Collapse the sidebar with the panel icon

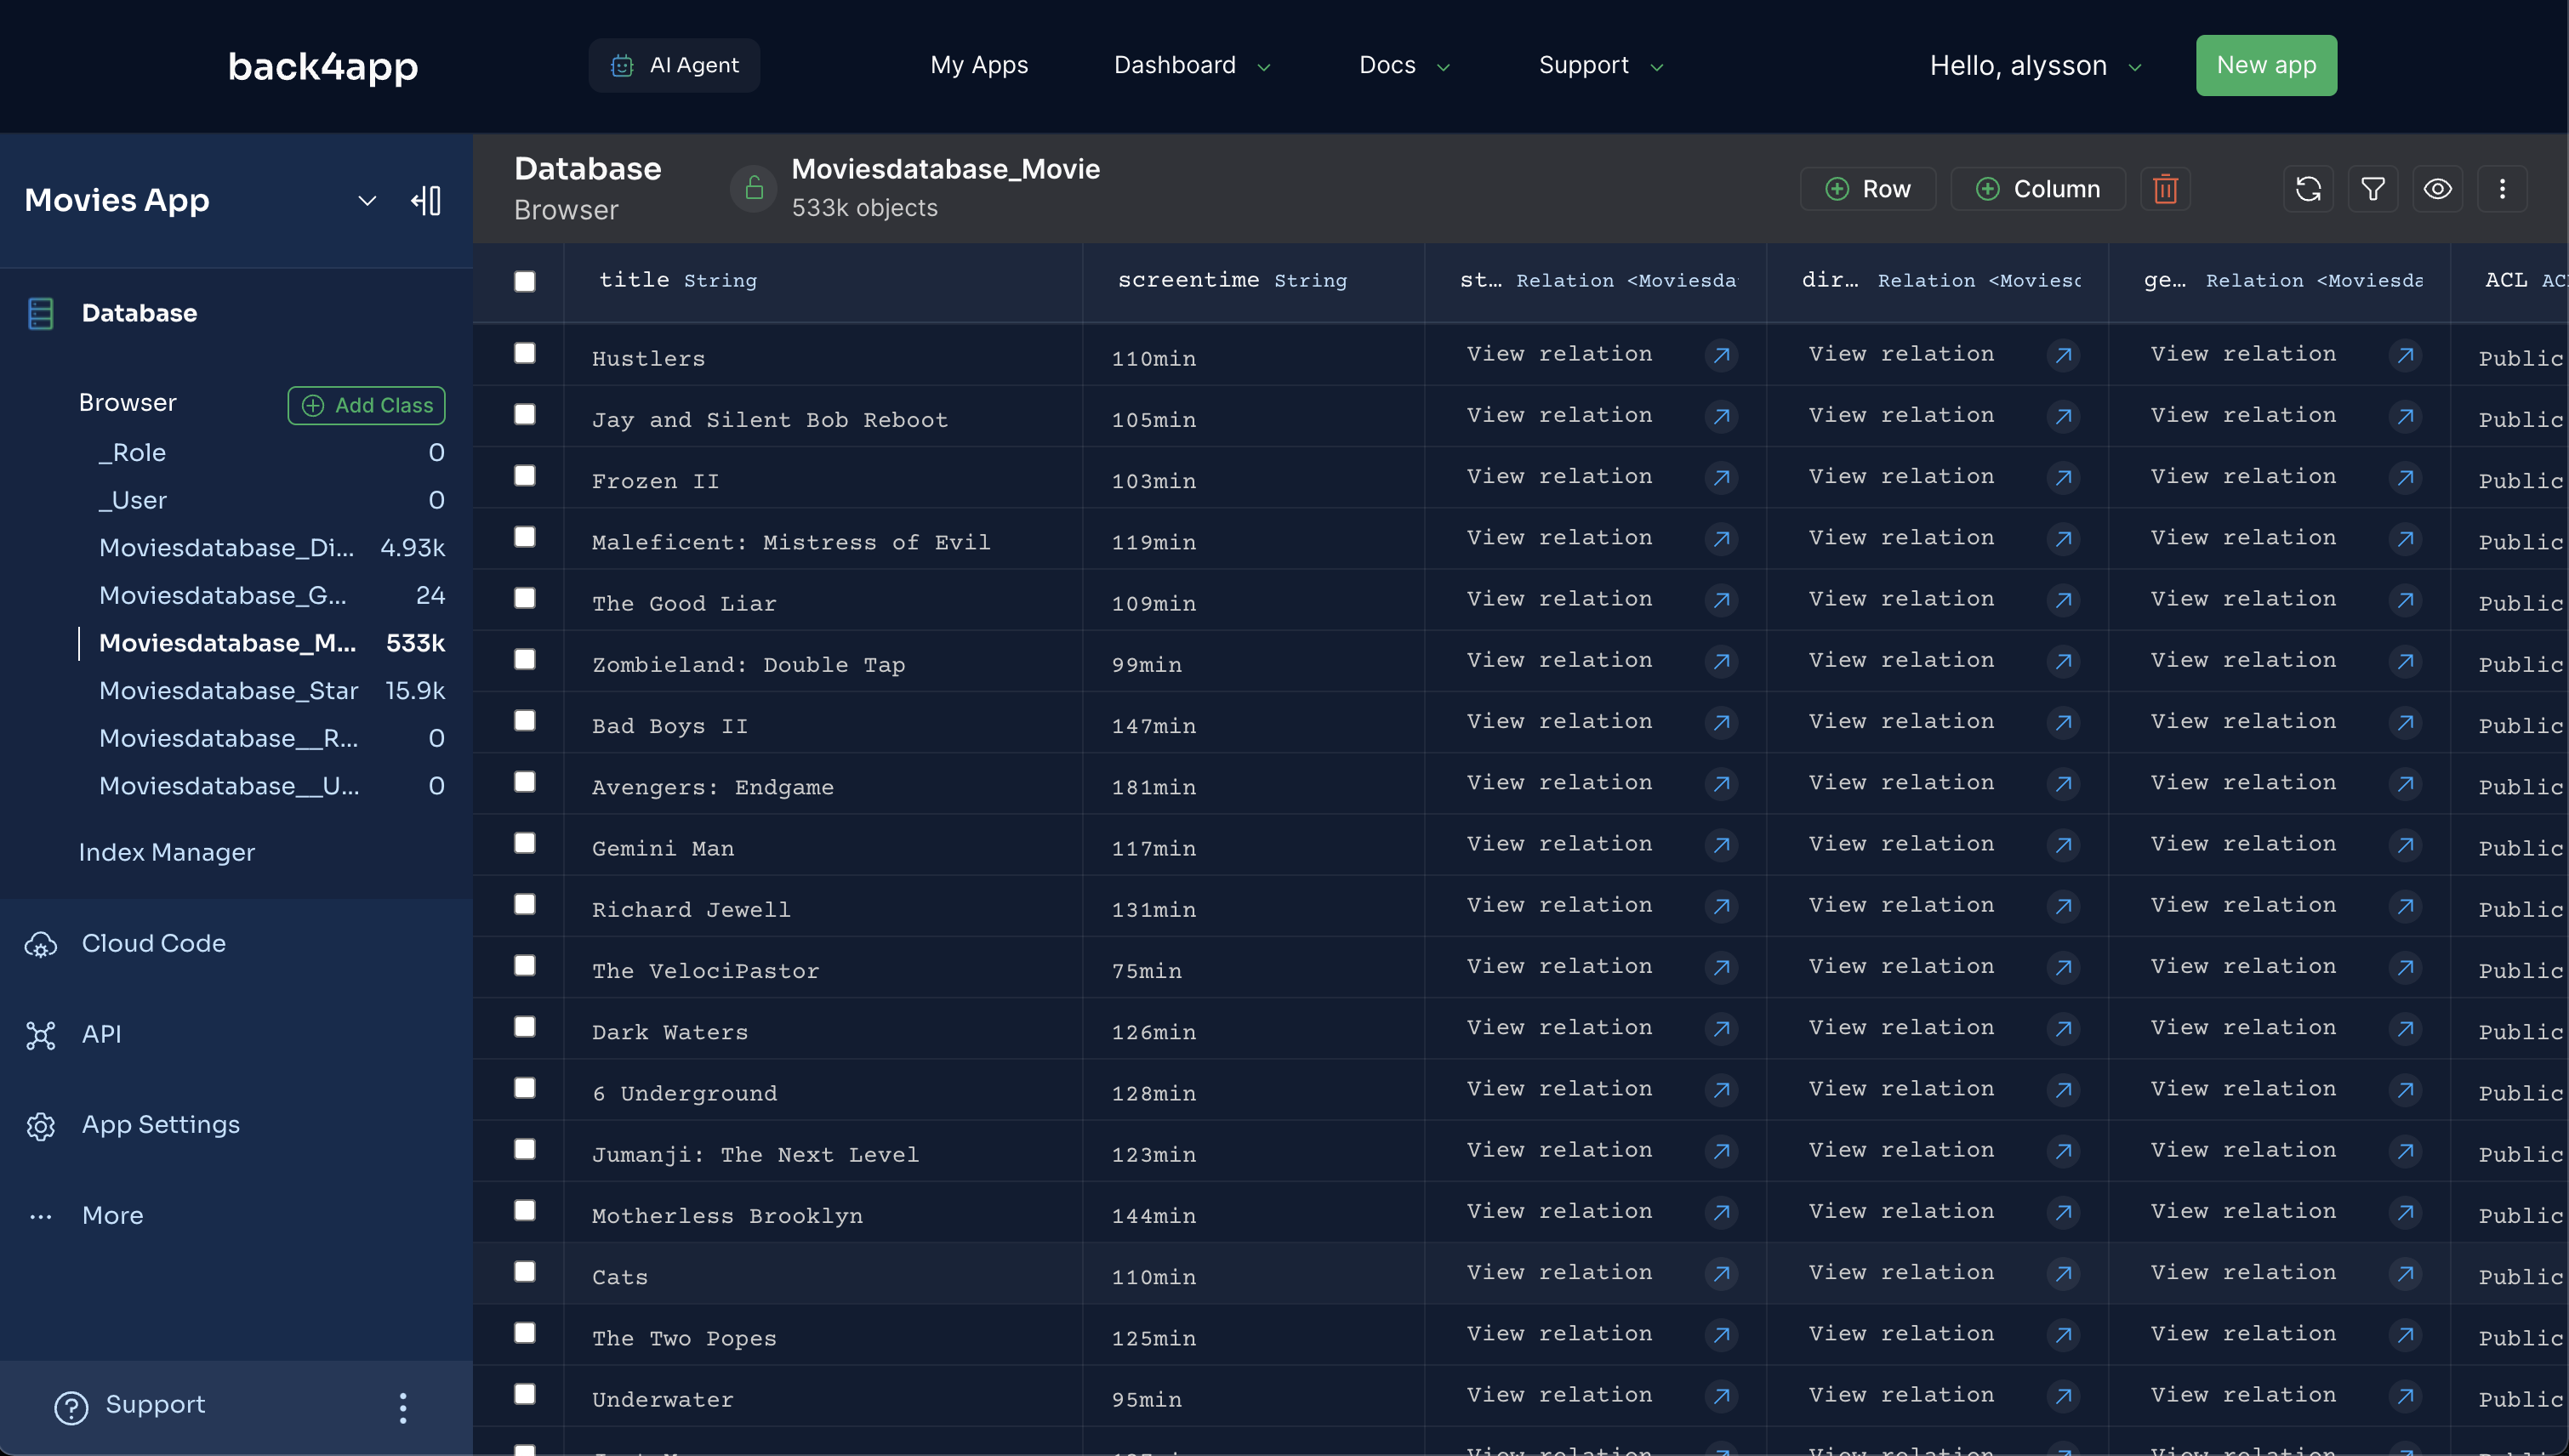tap(427, 201)
